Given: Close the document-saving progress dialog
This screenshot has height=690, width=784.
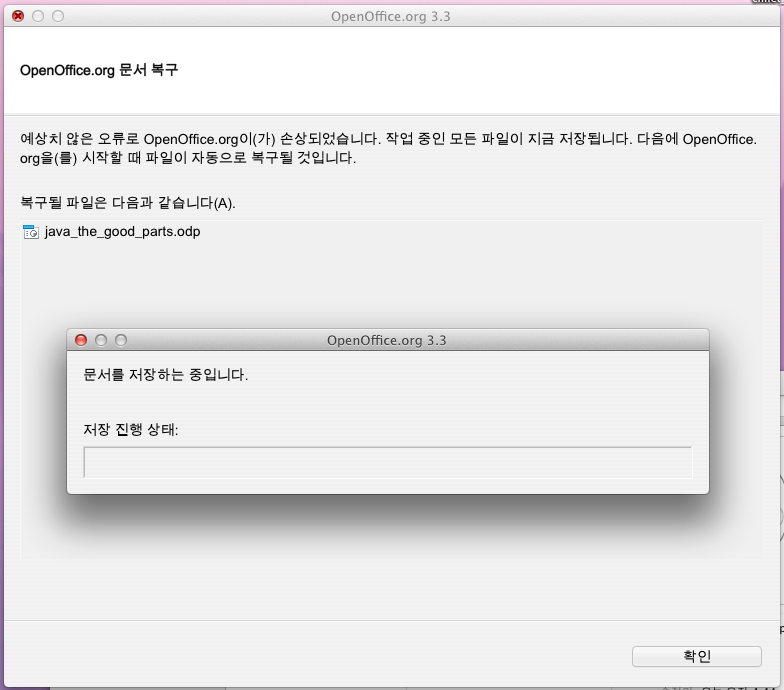Looking at the screenshot, I should [x=82, y=340].
